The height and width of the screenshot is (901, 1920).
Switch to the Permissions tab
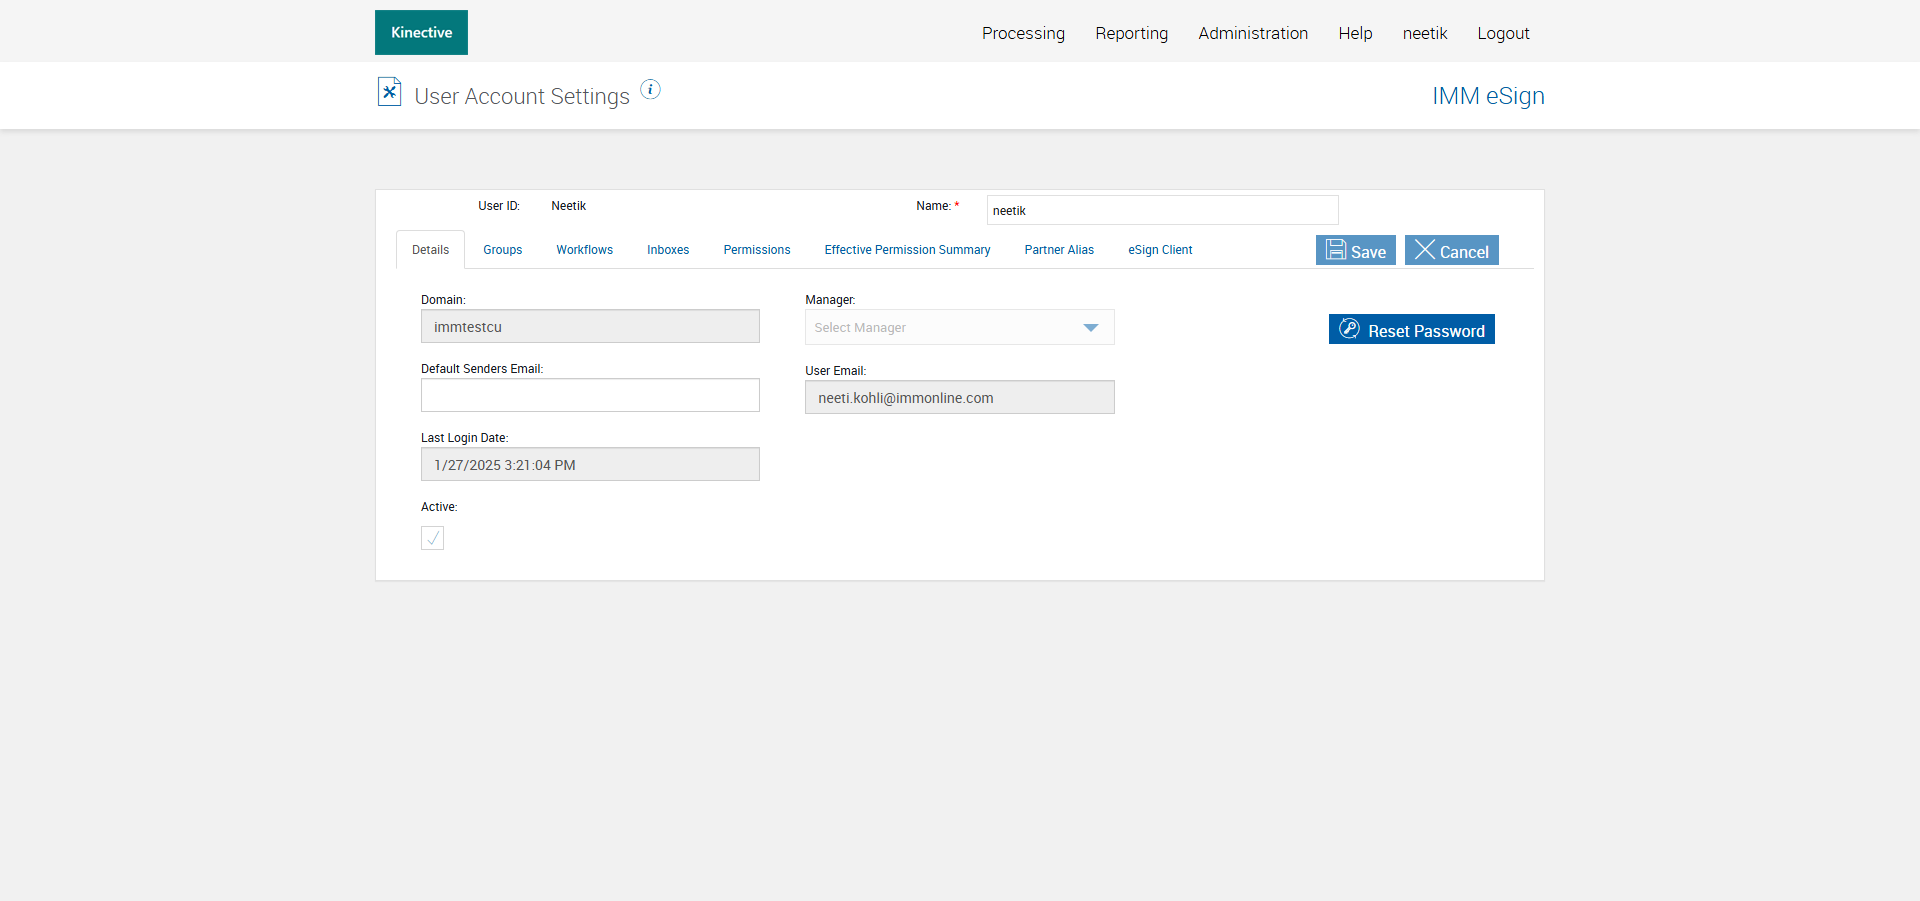pos(757,250)
